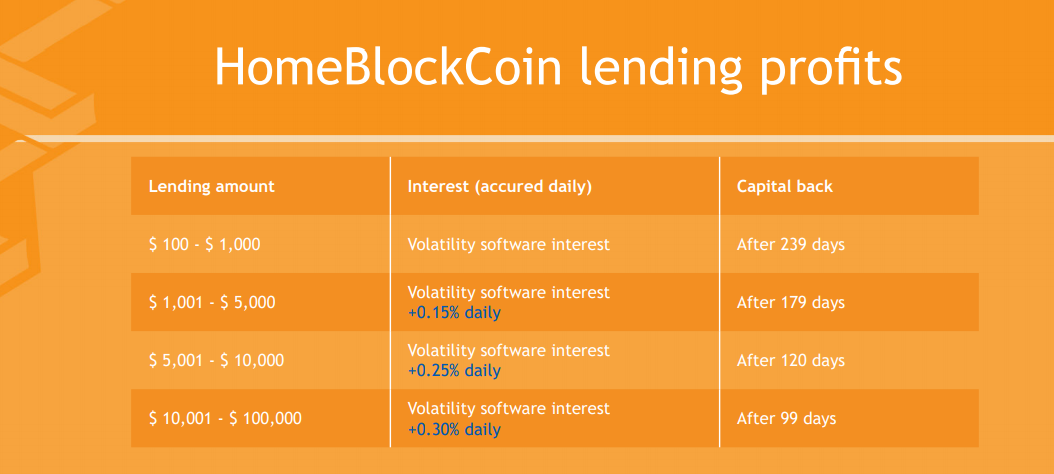Click the +0.15% daily blue text

(x=454, y=313)
